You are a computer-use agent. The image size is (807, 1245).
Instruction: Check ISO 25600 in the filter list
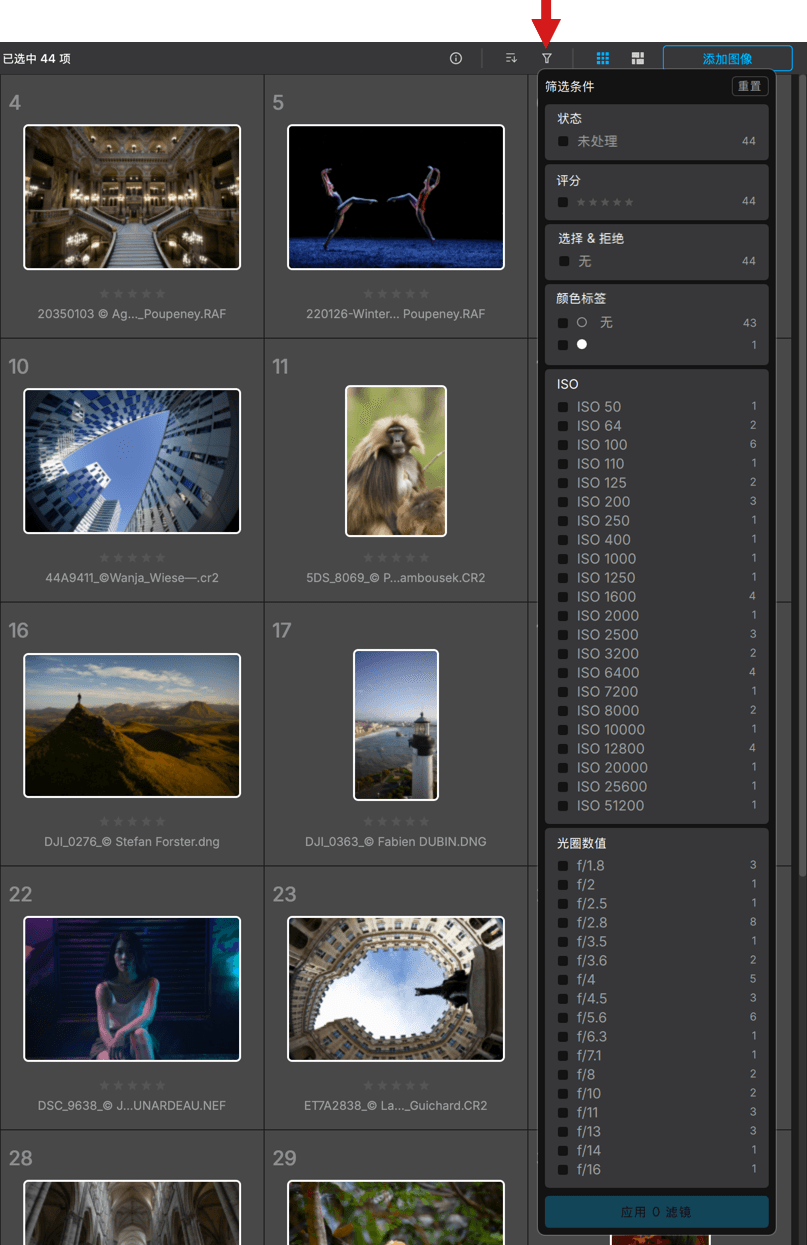click(563, 787)
